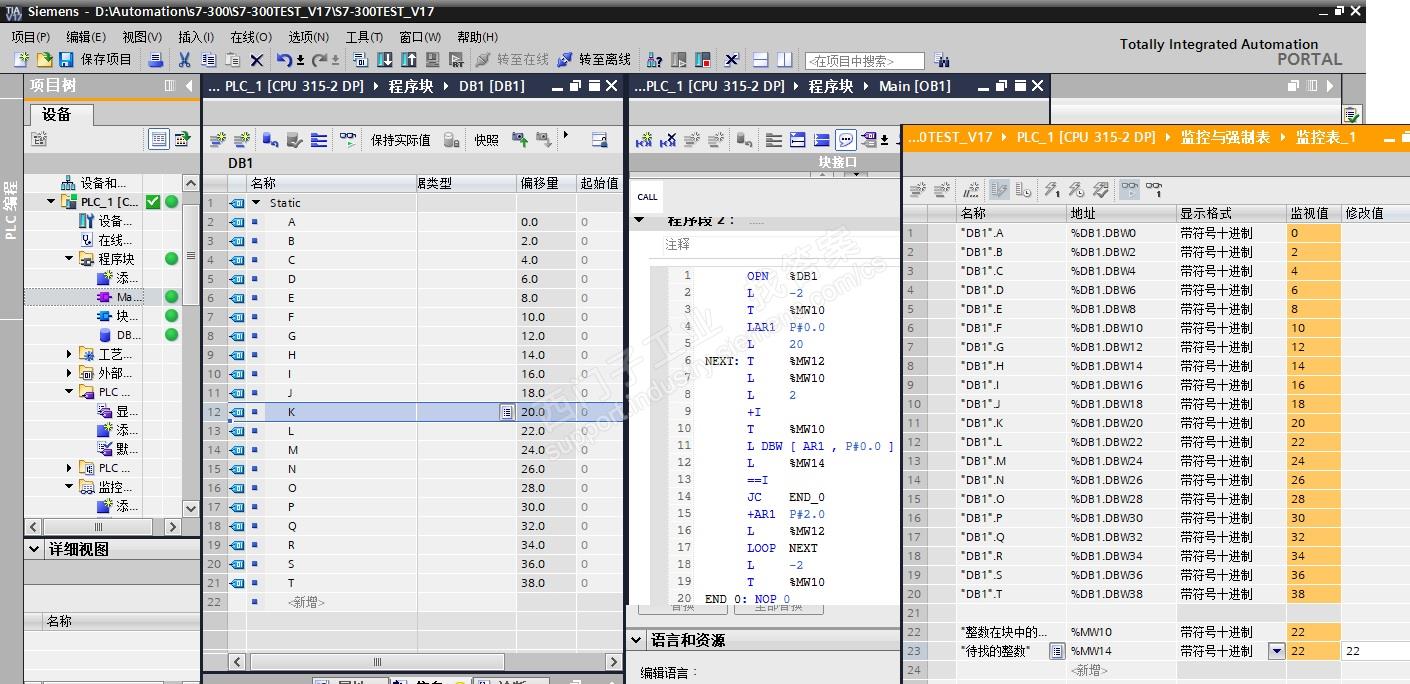Expand the External sources (外部) tree node
Screen dimensions: 1410x684
[x=70, y=373]
